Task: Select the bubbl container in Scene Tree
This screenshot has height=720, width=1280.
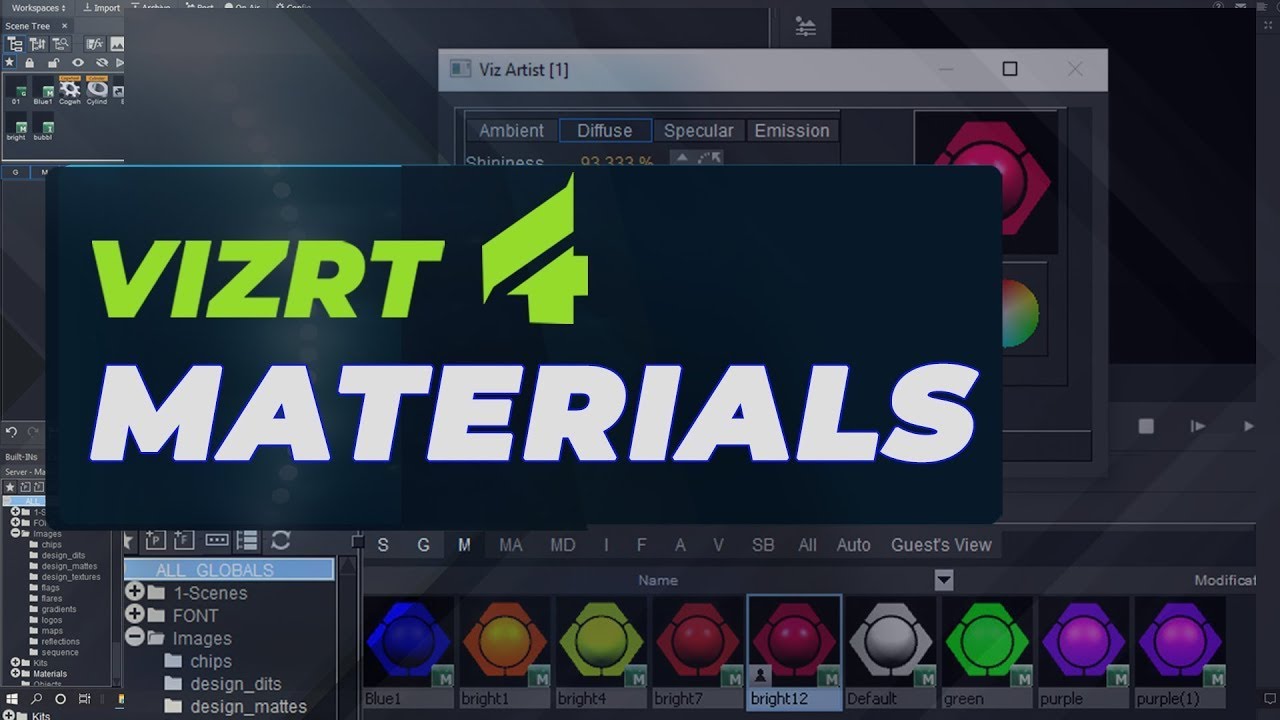Action: 43,128
